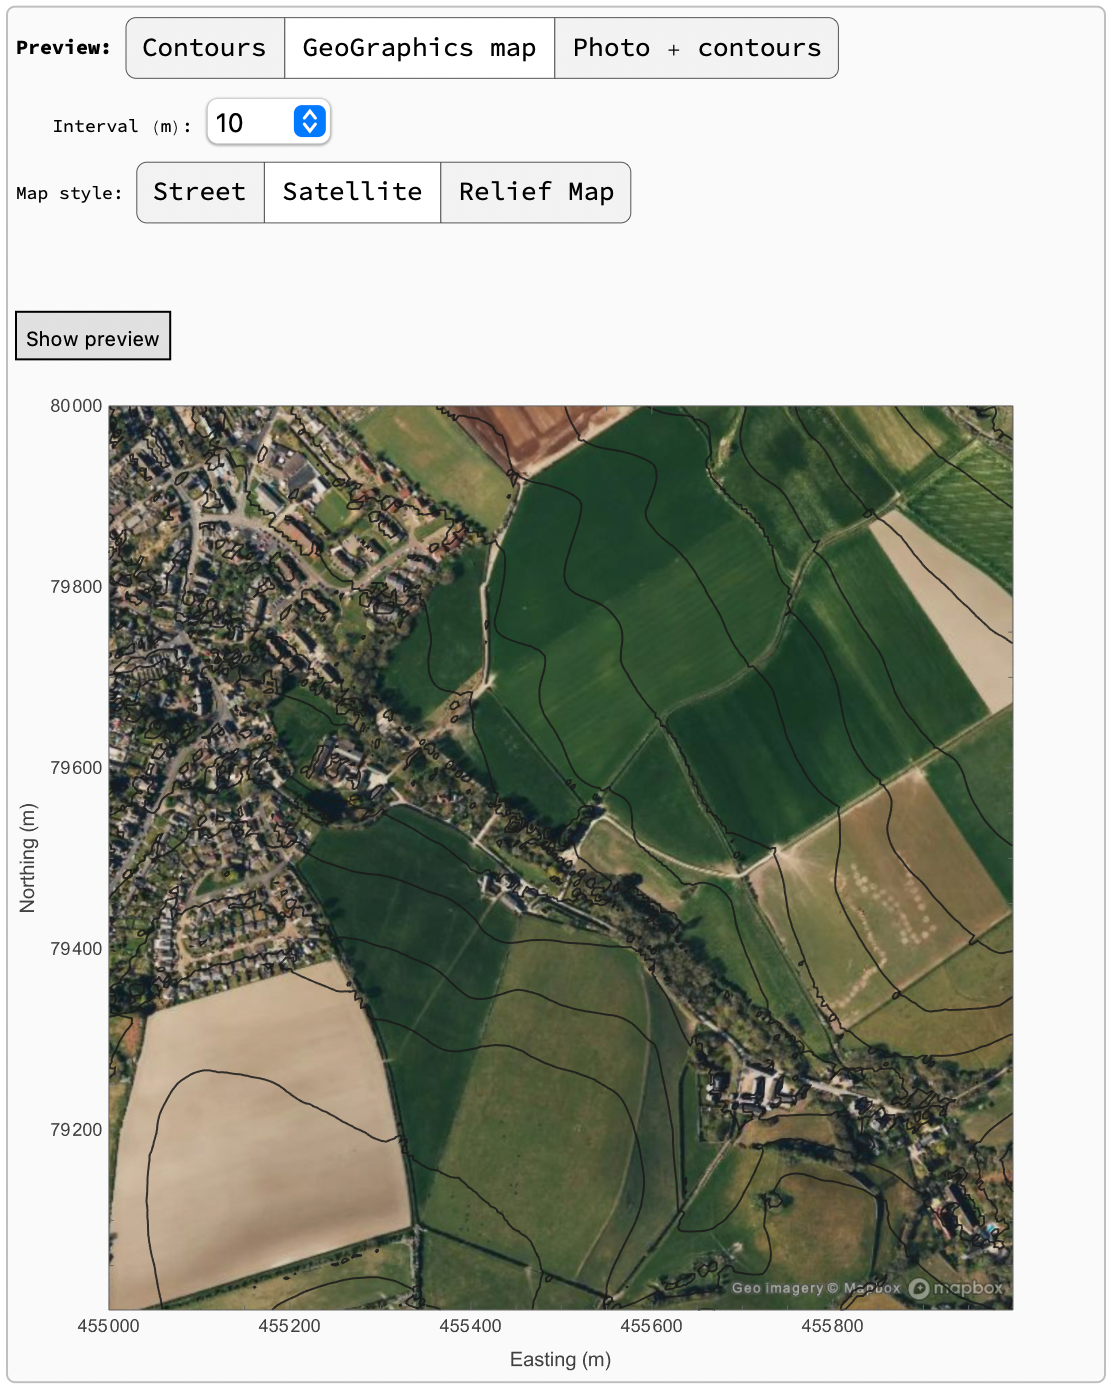Click the Preview: label

pyautogui.click(x=64, y=48)
